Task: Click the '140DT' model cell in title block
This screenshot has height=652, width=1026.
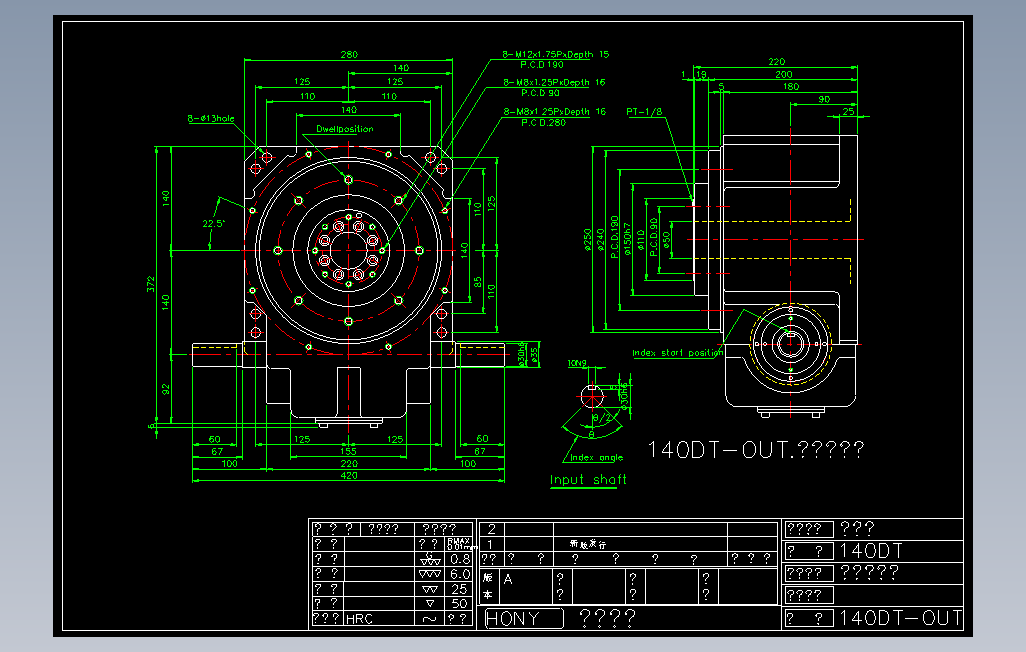Action: point(872,551)
